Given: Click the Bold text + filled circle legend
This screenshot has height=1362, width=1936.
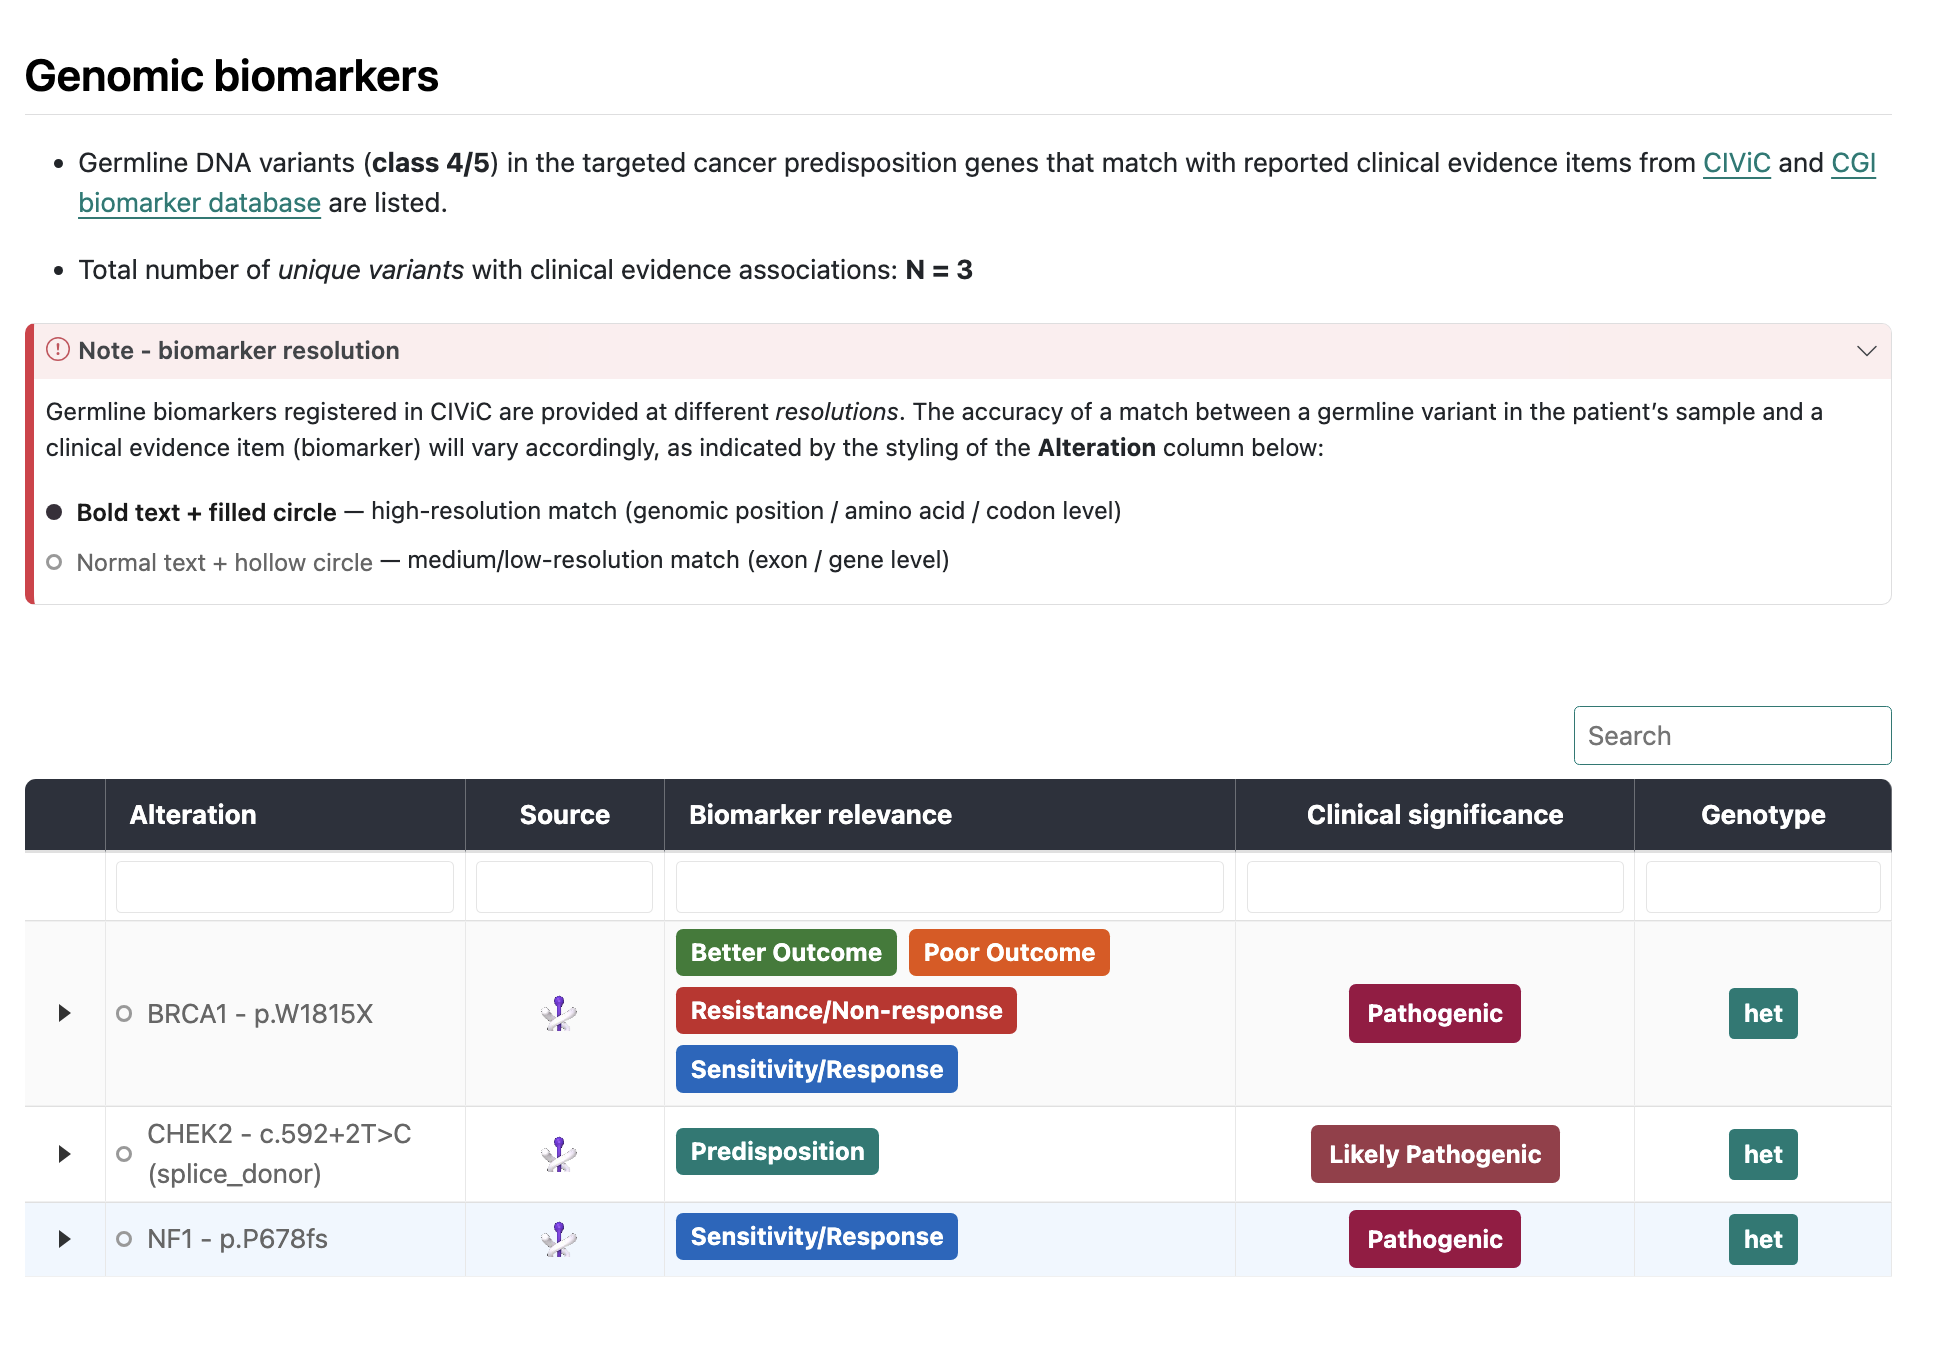Looking at the screenshot, I should coord(206,512).
